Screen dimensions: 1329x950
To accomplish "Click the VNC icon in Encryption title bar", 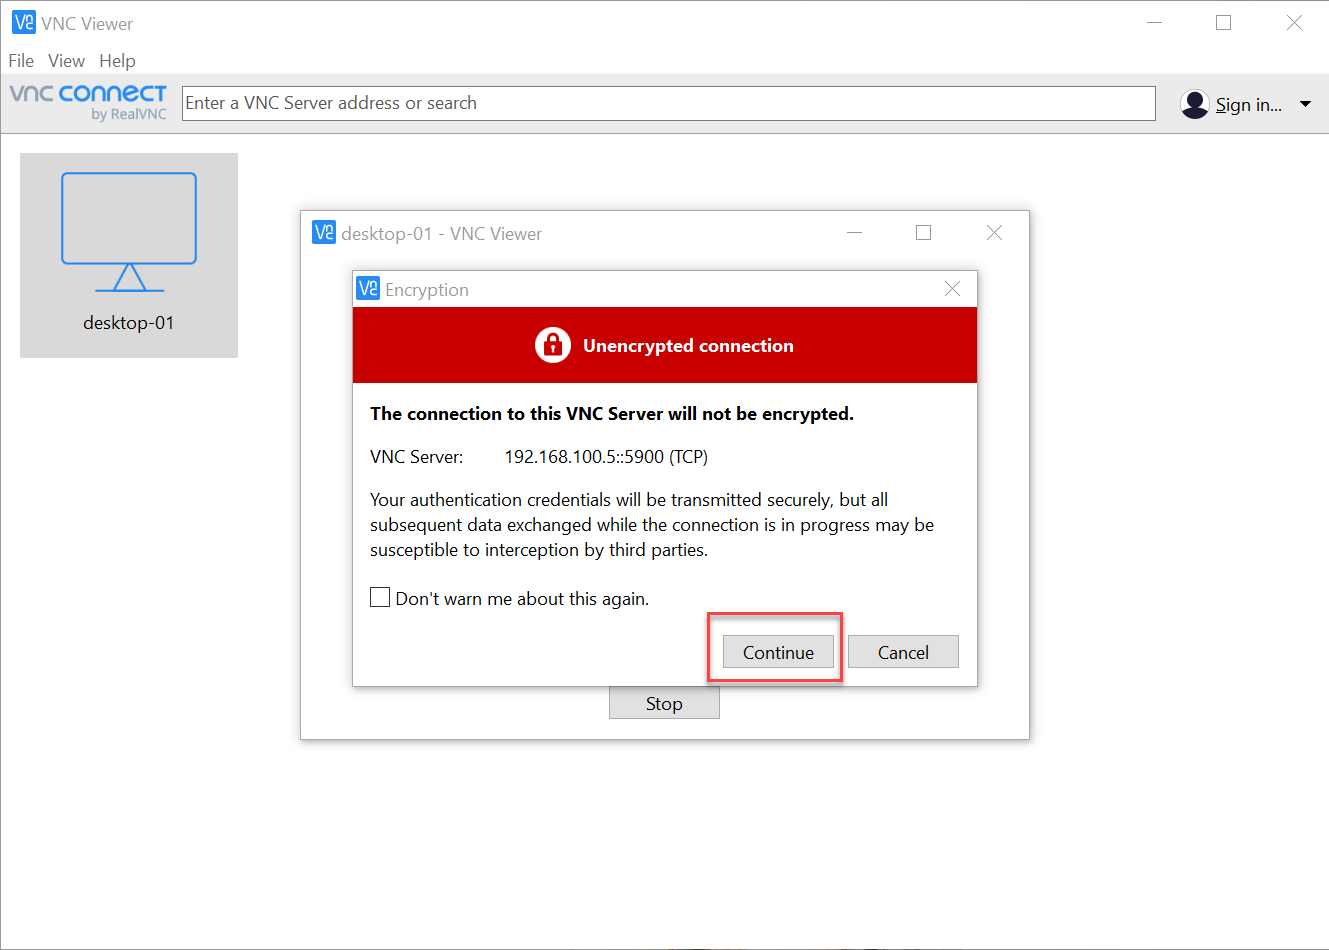I will [x=368, y=289].
